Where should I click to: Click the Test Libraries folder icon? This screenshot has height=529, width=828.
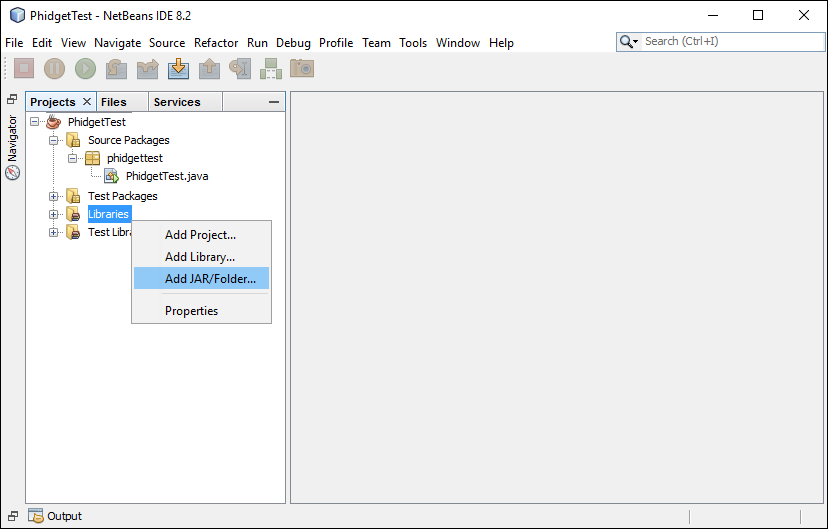coord(73,232)
